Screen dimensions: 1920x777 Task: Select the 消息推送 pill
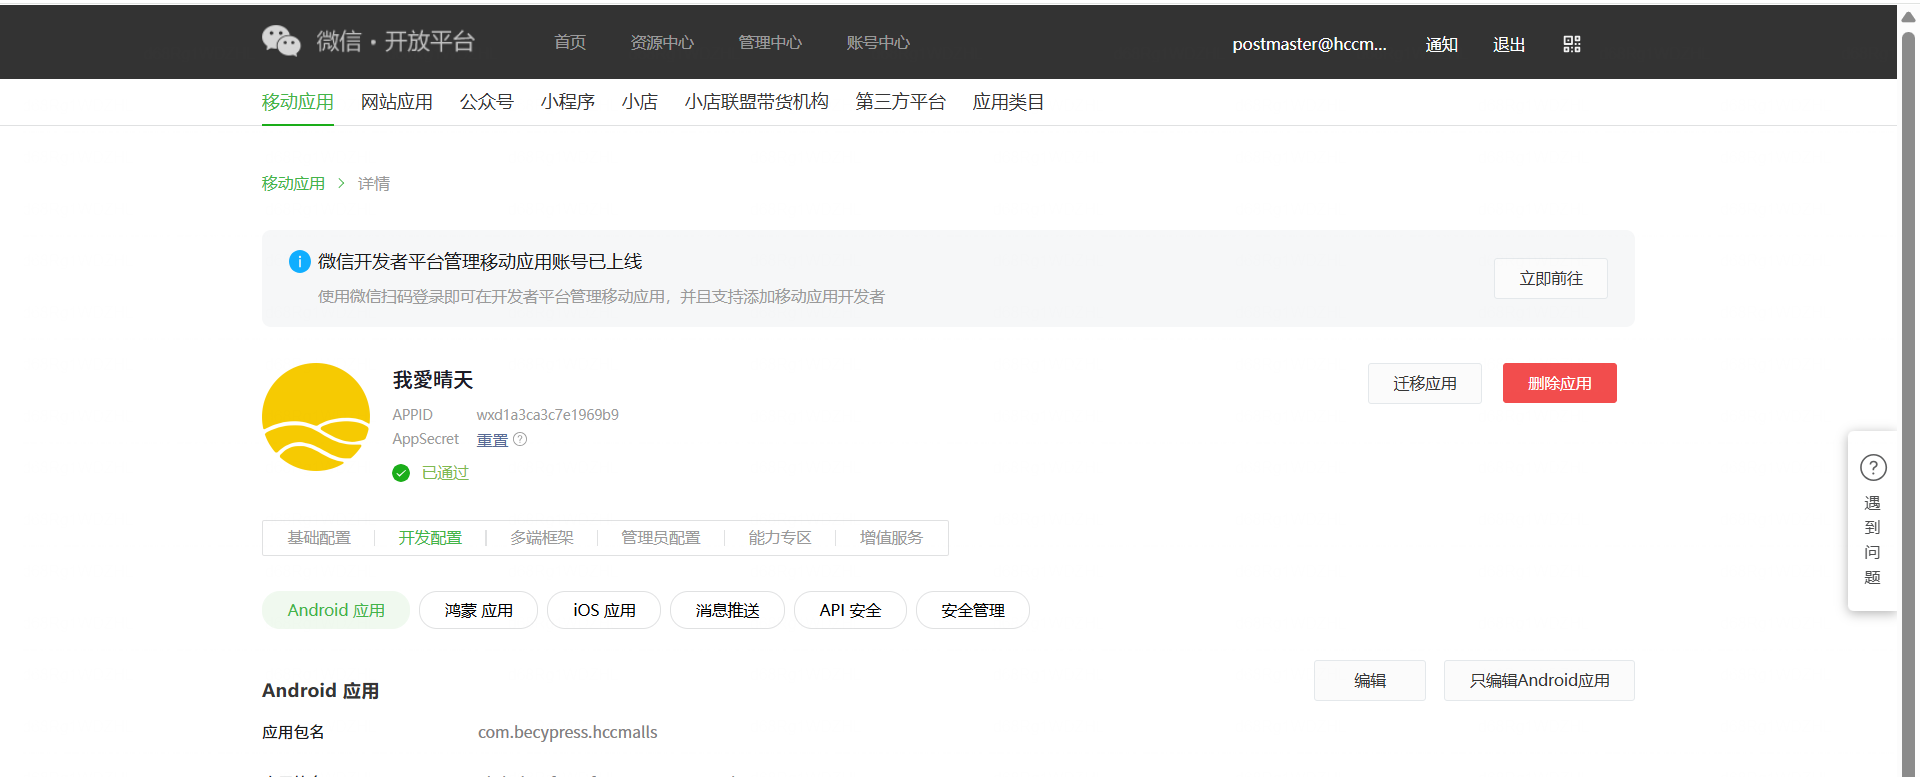click(727, 610)
